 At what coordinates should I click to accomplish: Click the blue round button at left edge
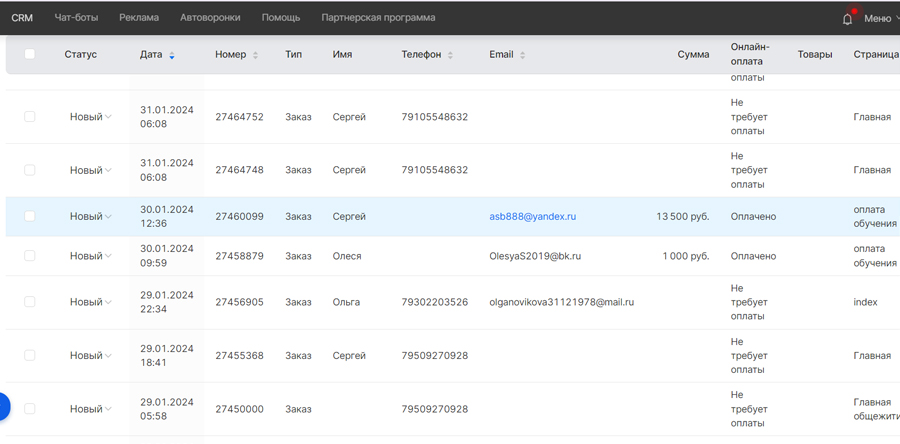tap(3, 406)
